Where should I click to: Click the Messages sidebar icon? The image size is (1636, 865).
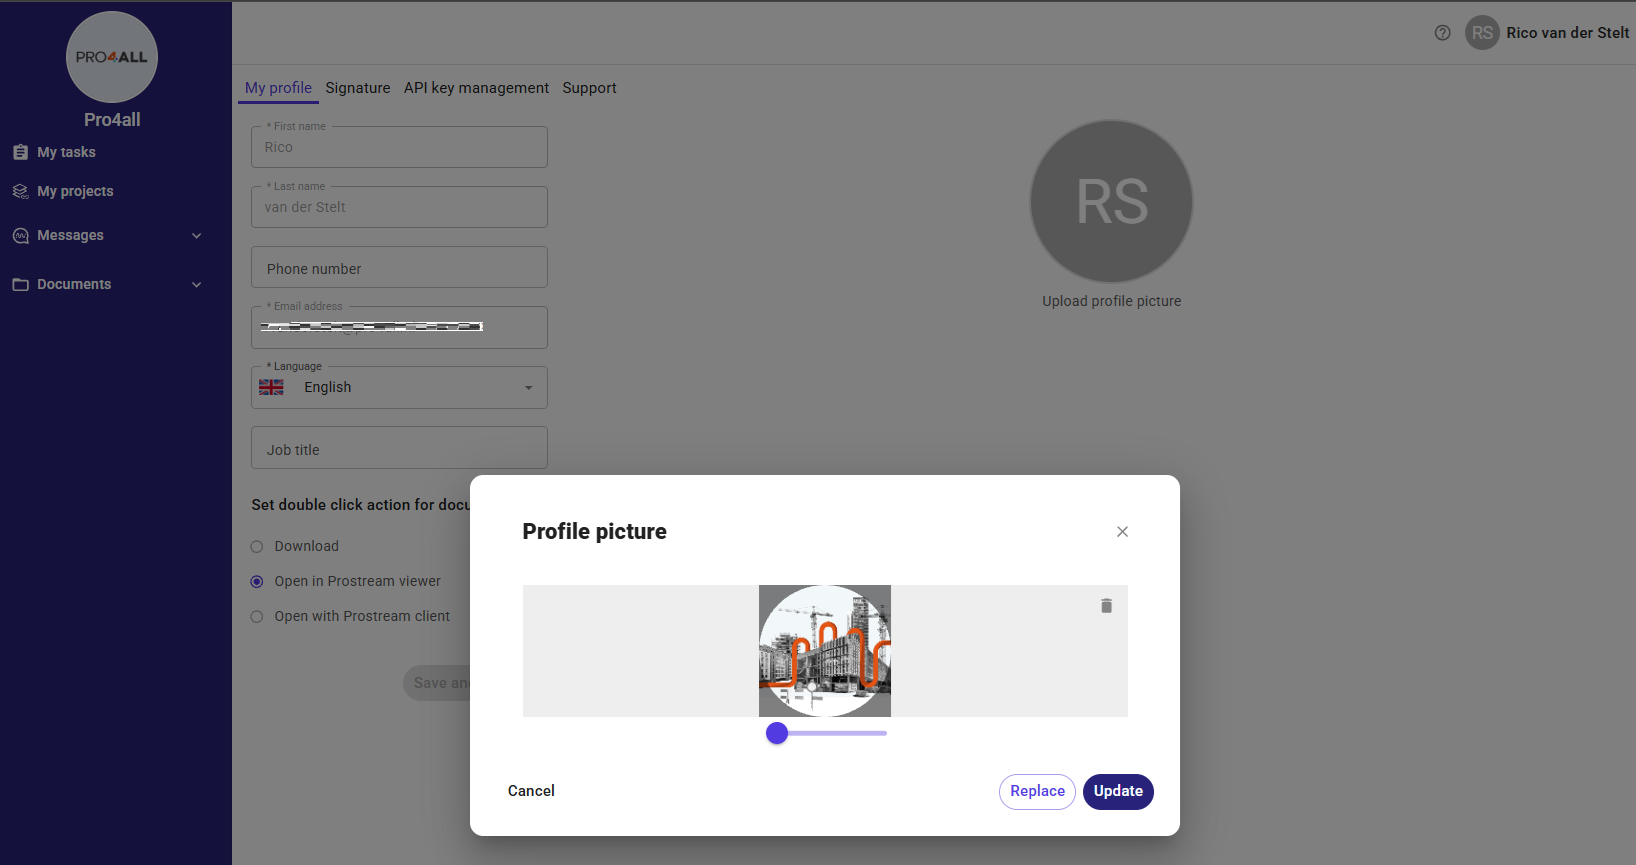[x=20, y=236]
